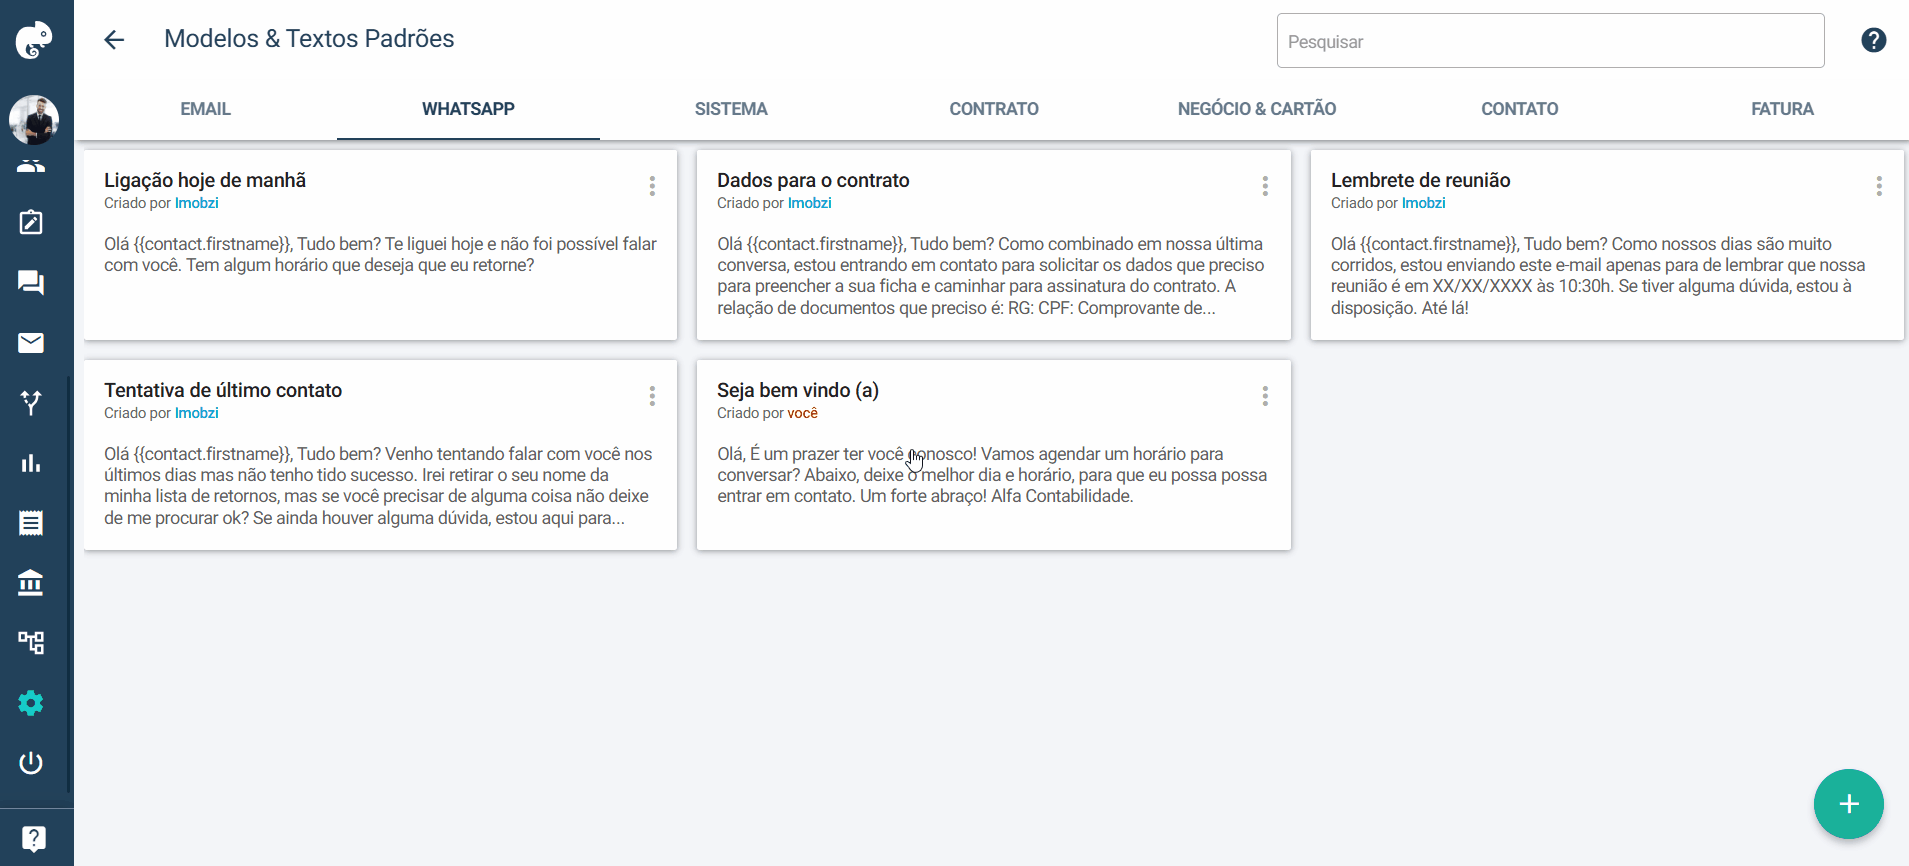Open the bank building sidebar icon

click(x=31, y=583)
